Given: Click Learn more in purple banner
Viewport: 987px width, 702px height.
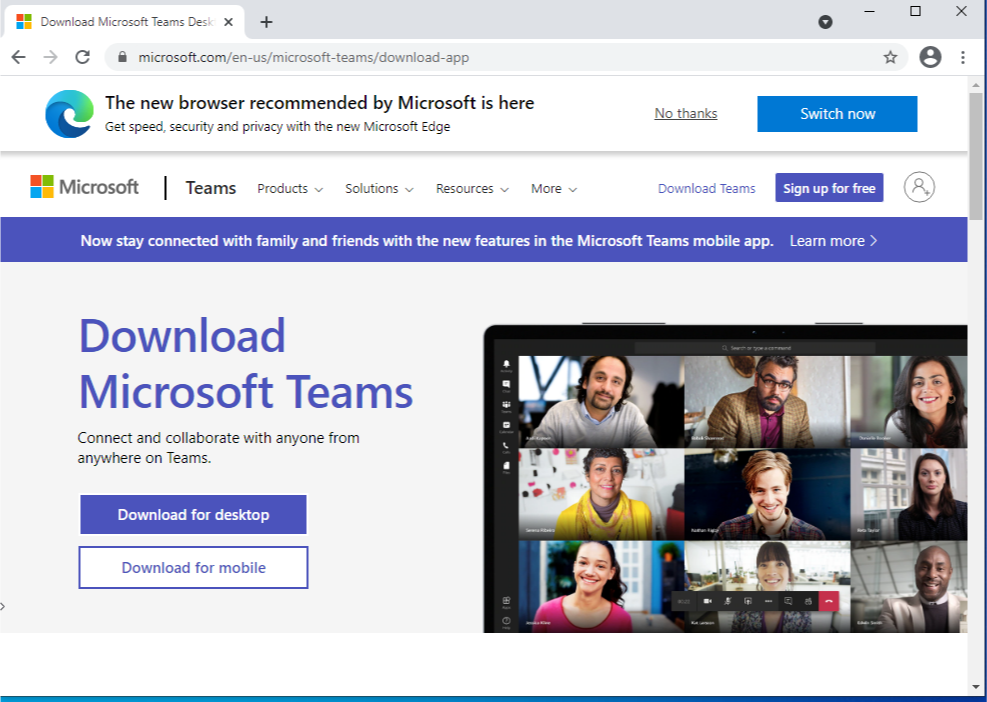Looking at the screenshot, I should [833, 241].
